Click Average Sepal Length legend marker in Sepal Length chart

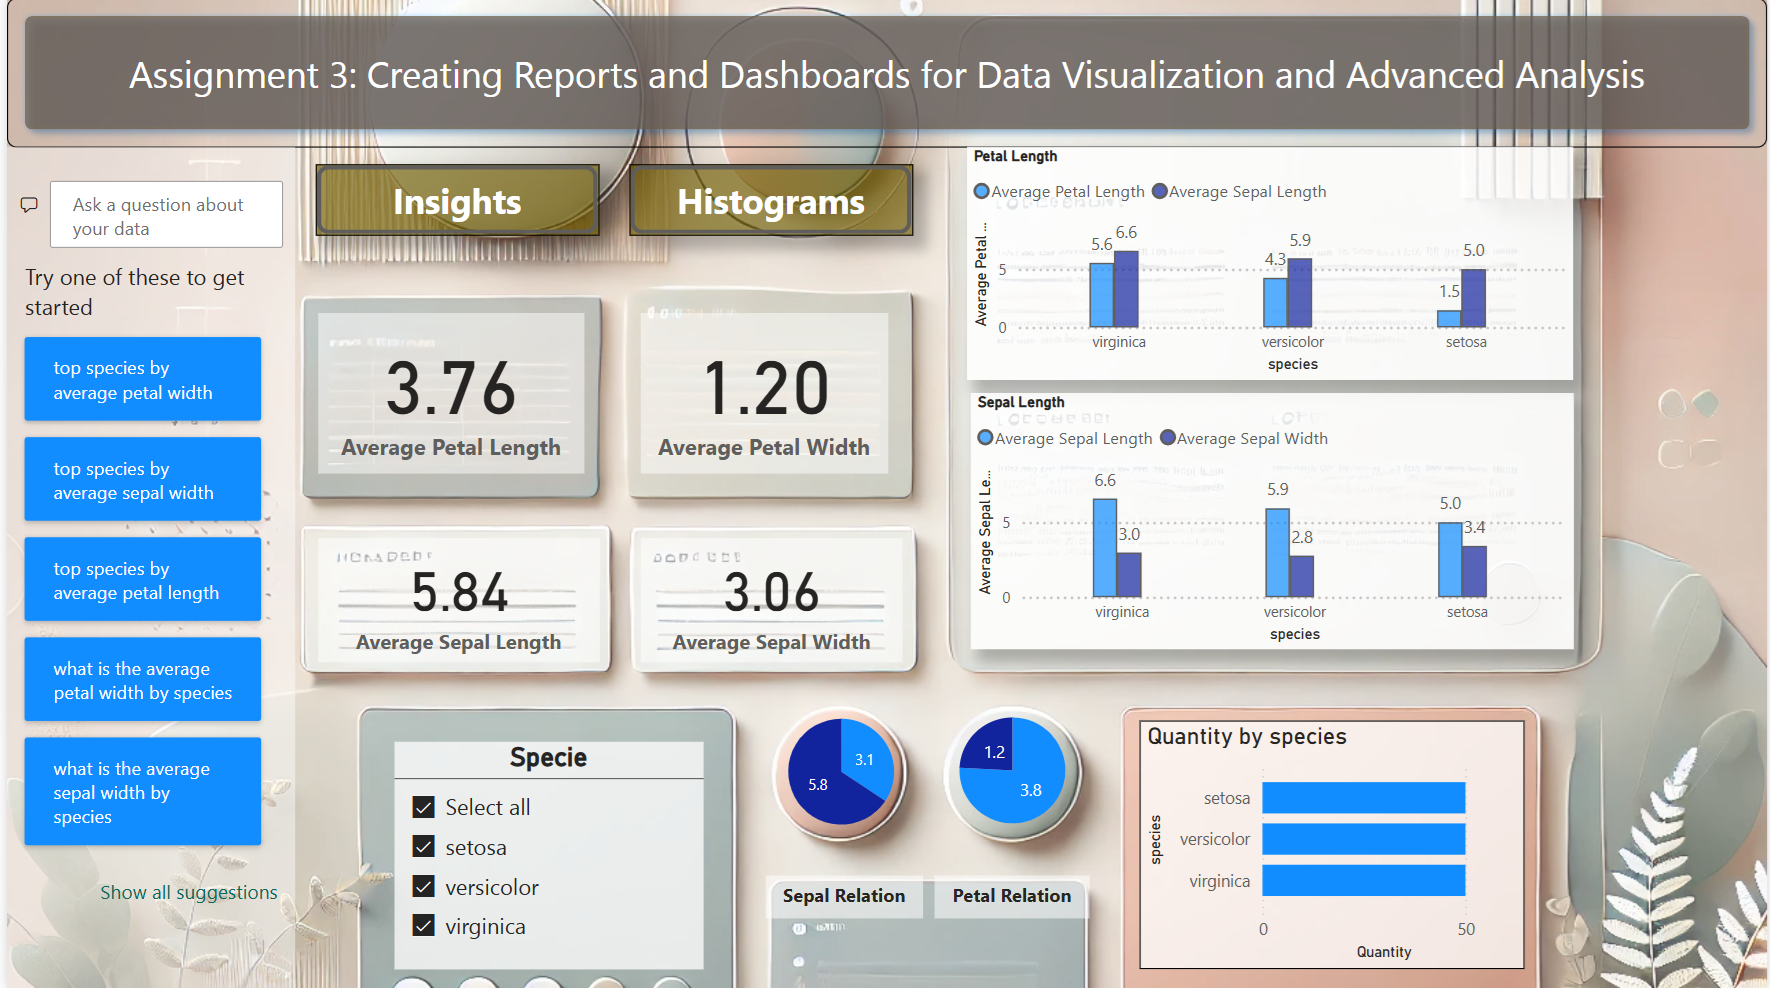[985, 438]
